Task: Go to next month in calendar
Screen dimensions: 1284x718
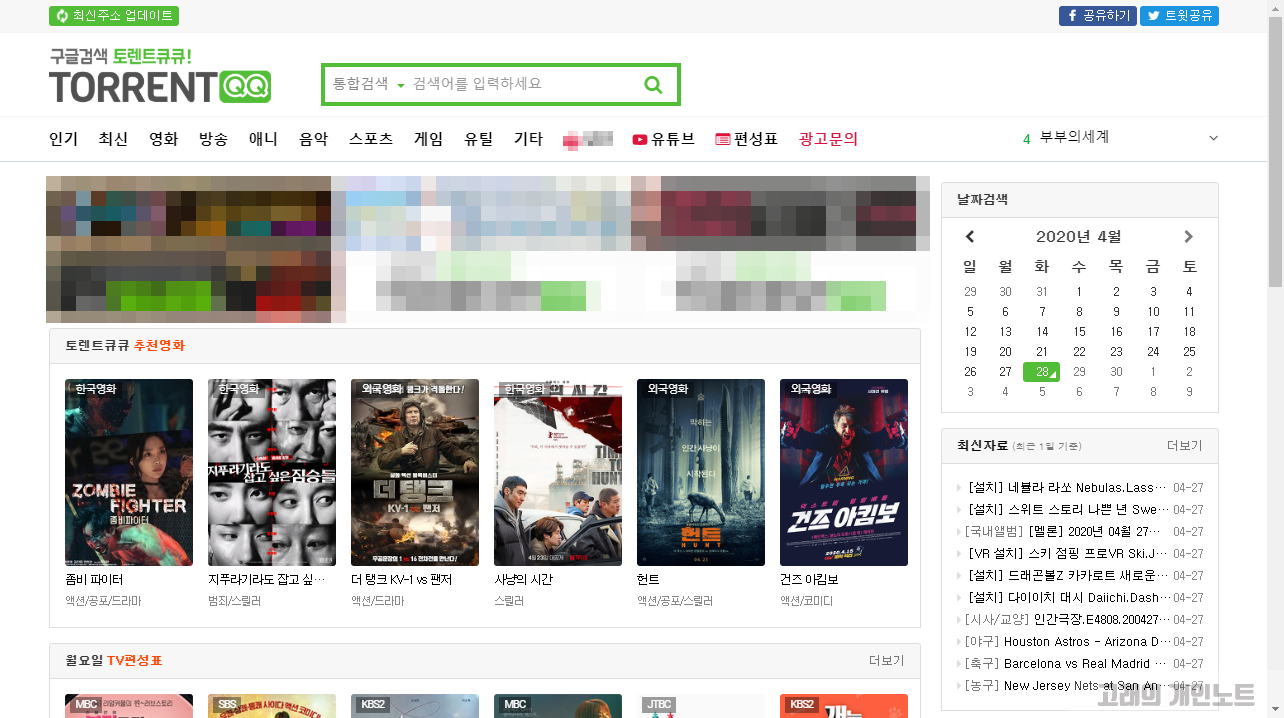Action: [1188, 237]
